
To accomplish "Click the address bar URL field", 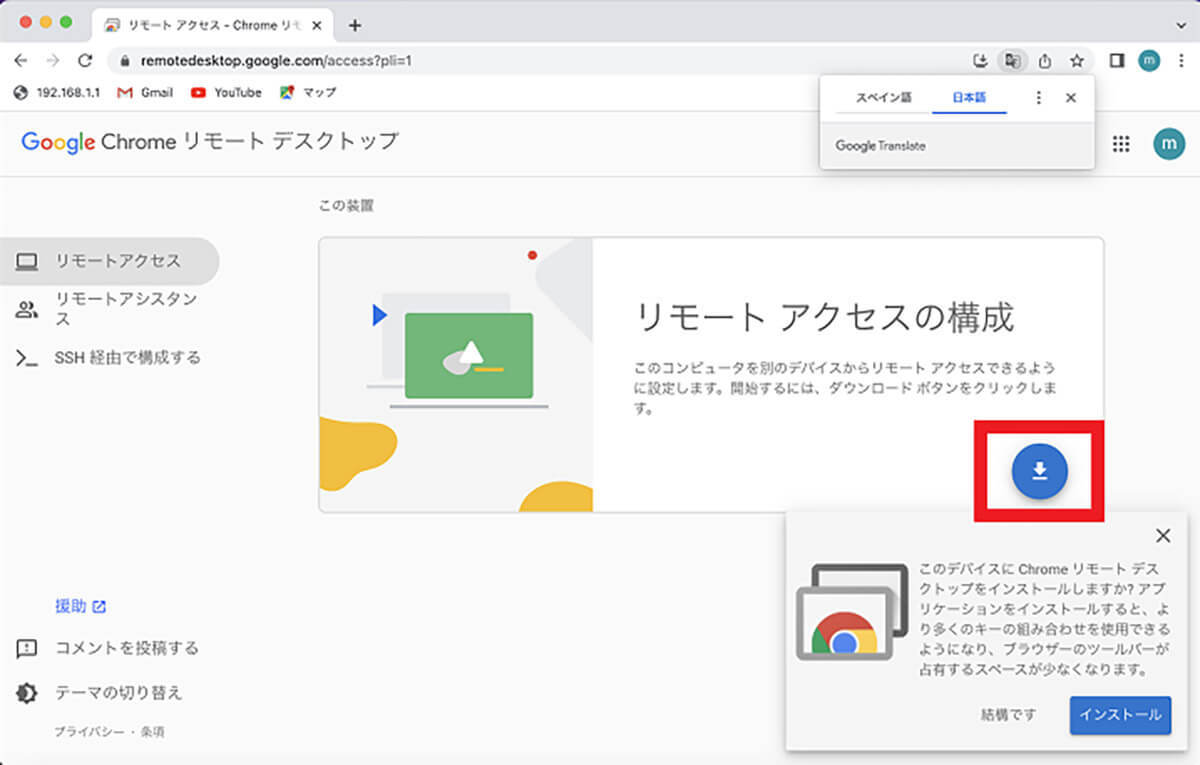I will click(x=540, y=61).
